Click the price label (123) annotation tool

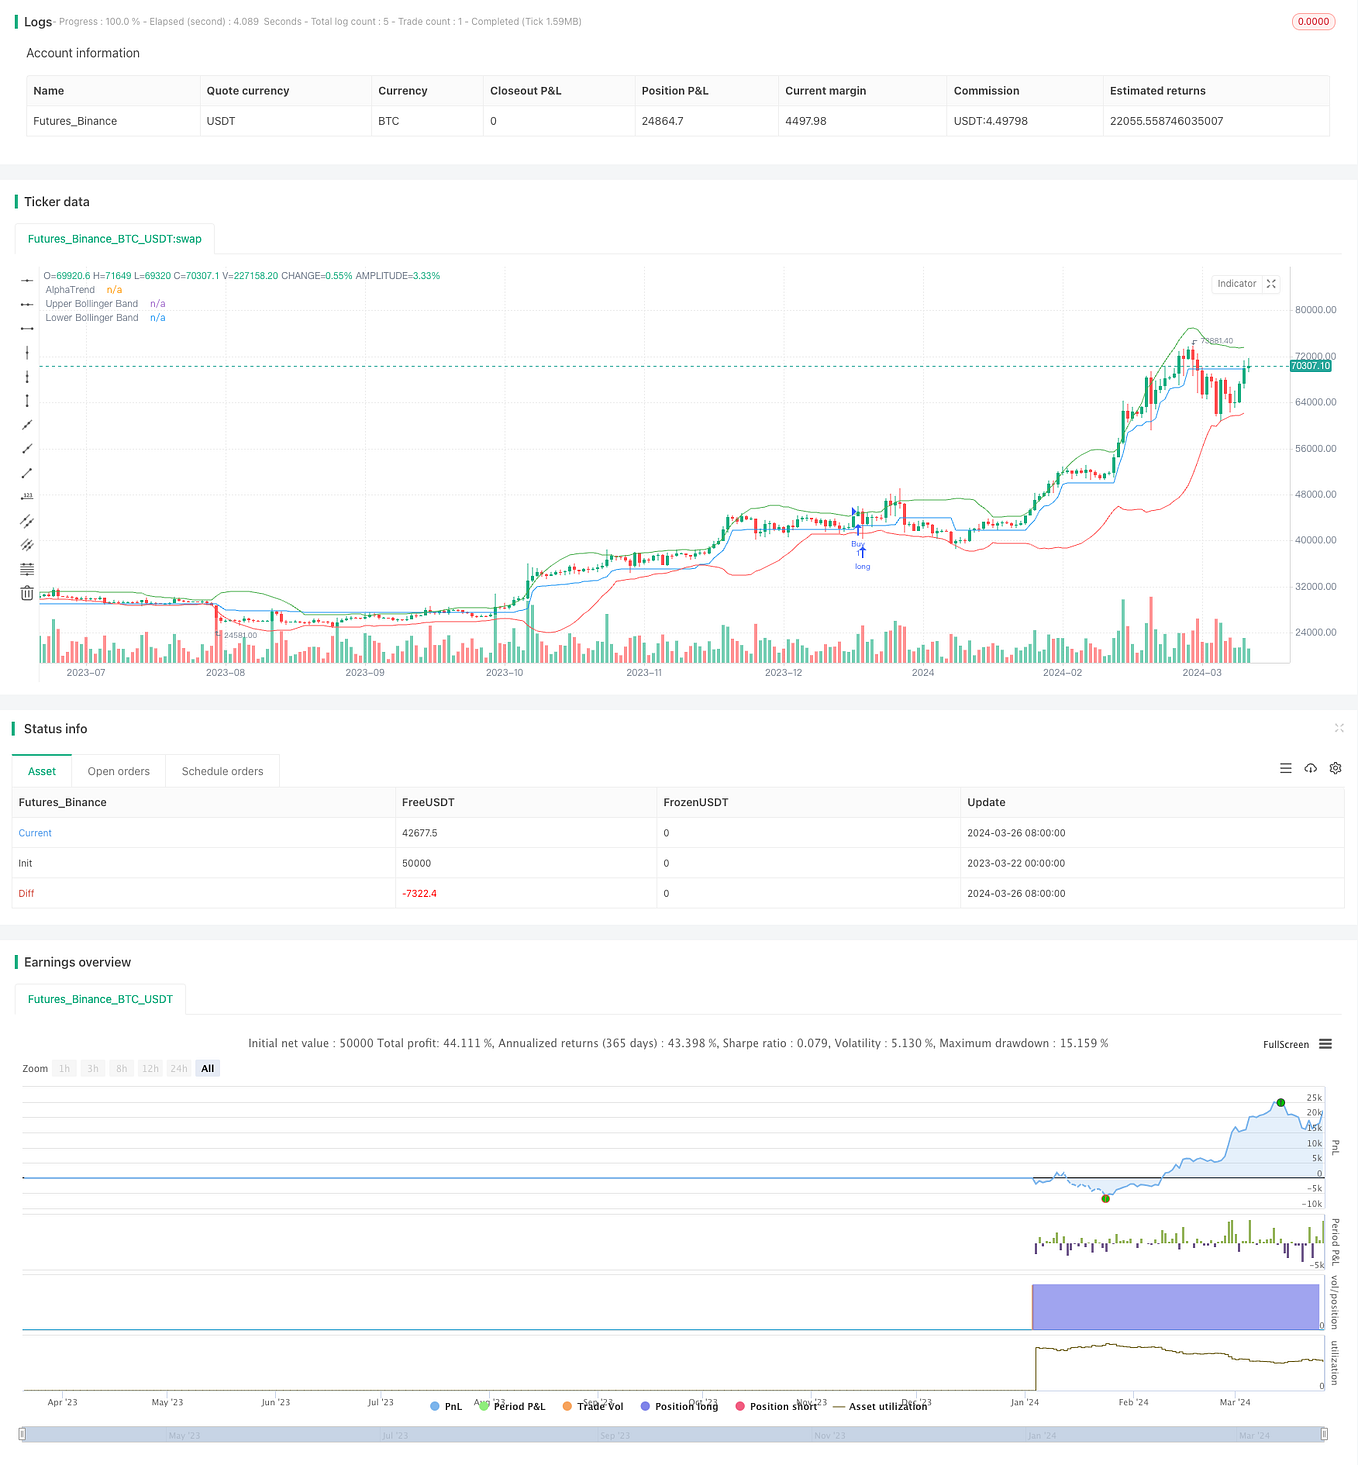click(27, 495)
